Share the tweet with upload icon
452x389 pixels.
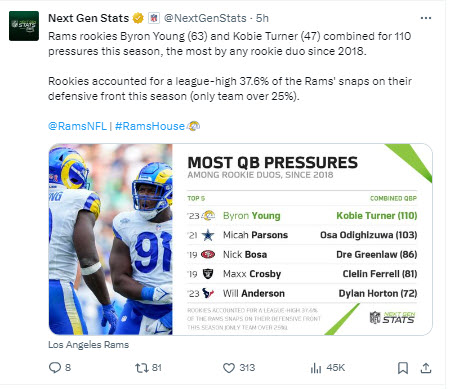(426, 368)
